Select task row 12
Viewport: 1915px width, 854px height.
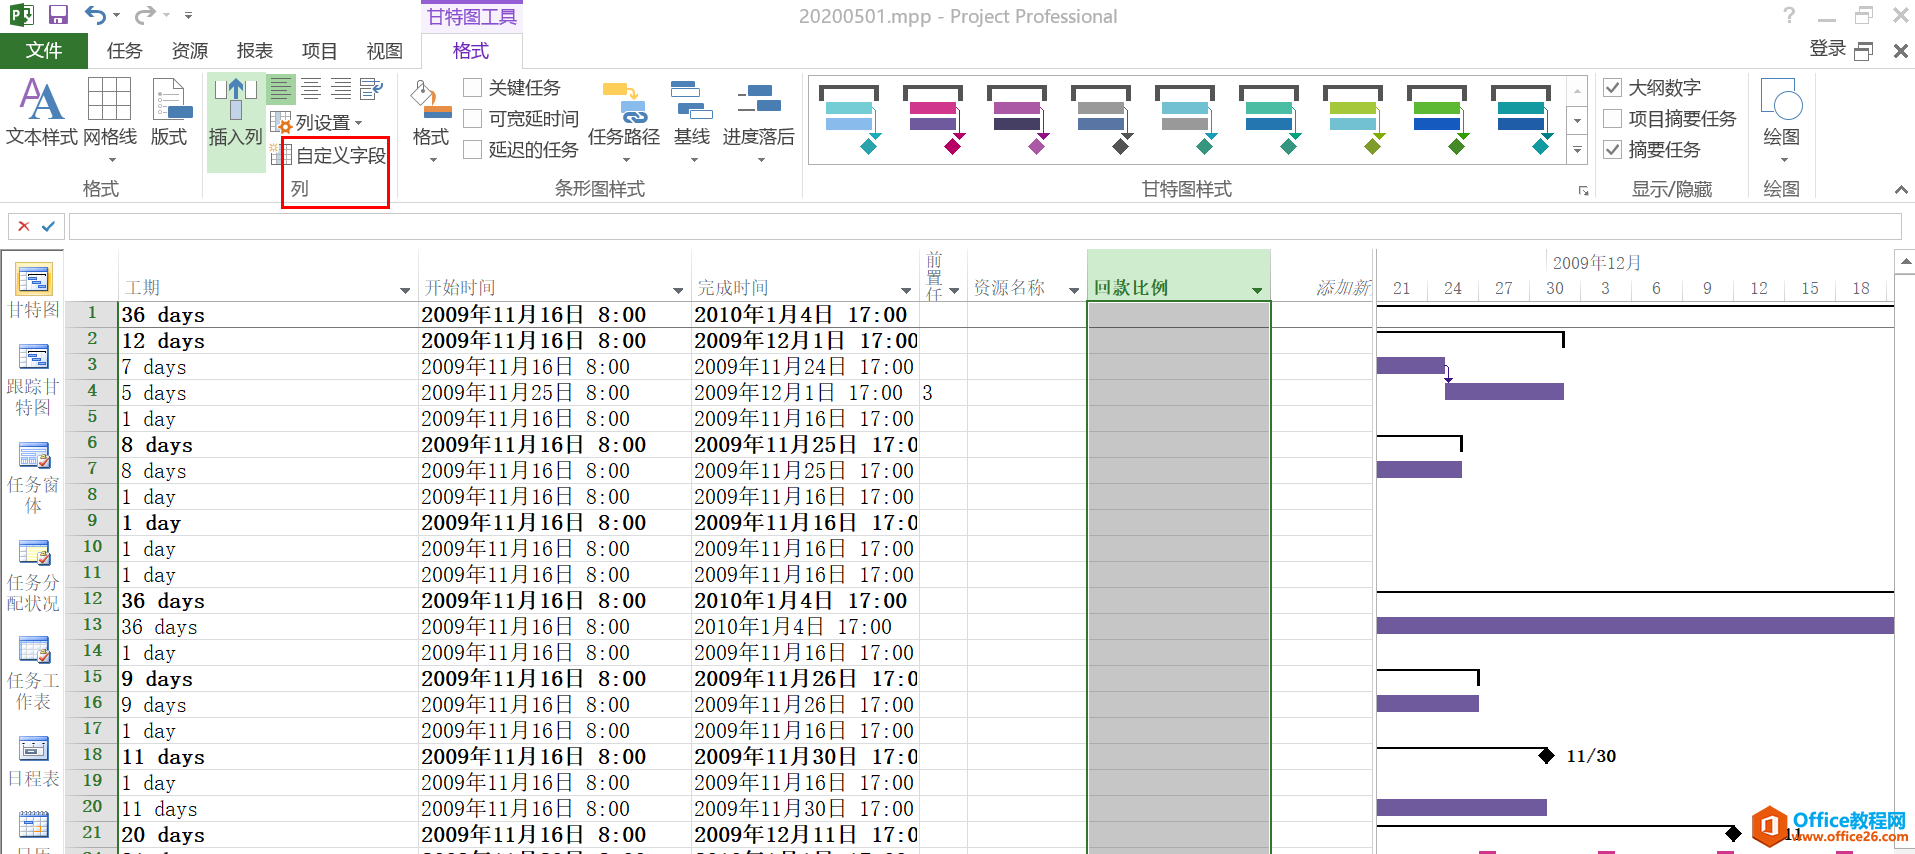coord(92,599)
